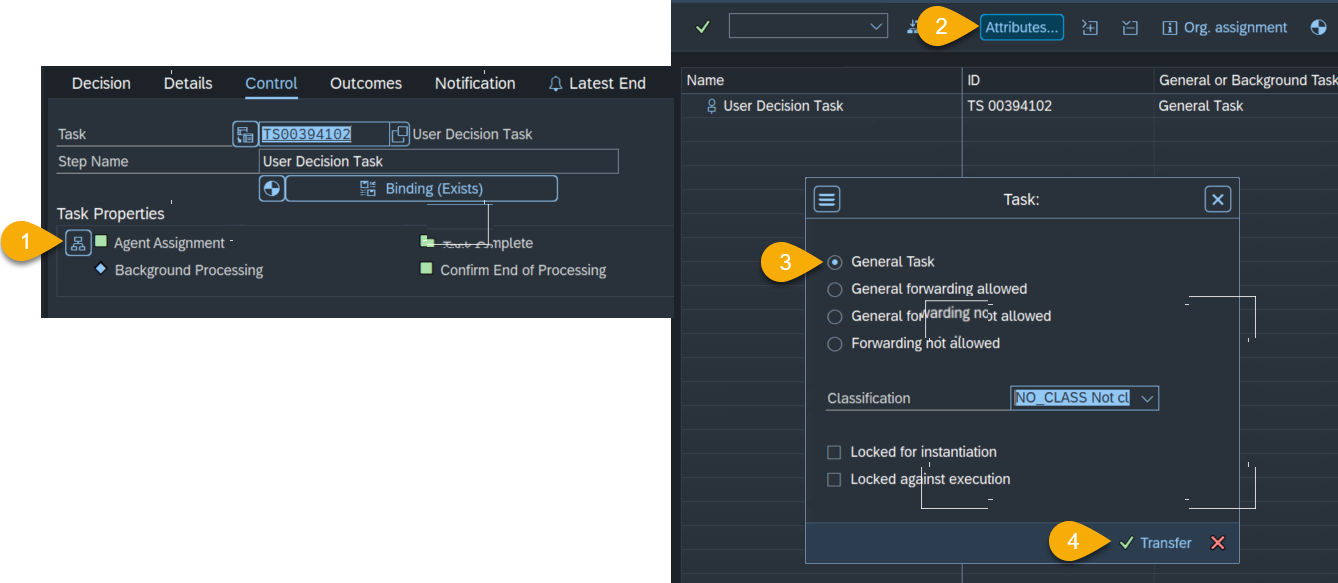The image size is (1338, 583).
Task: Select the General Task radio button
Action: click(835, 262)
